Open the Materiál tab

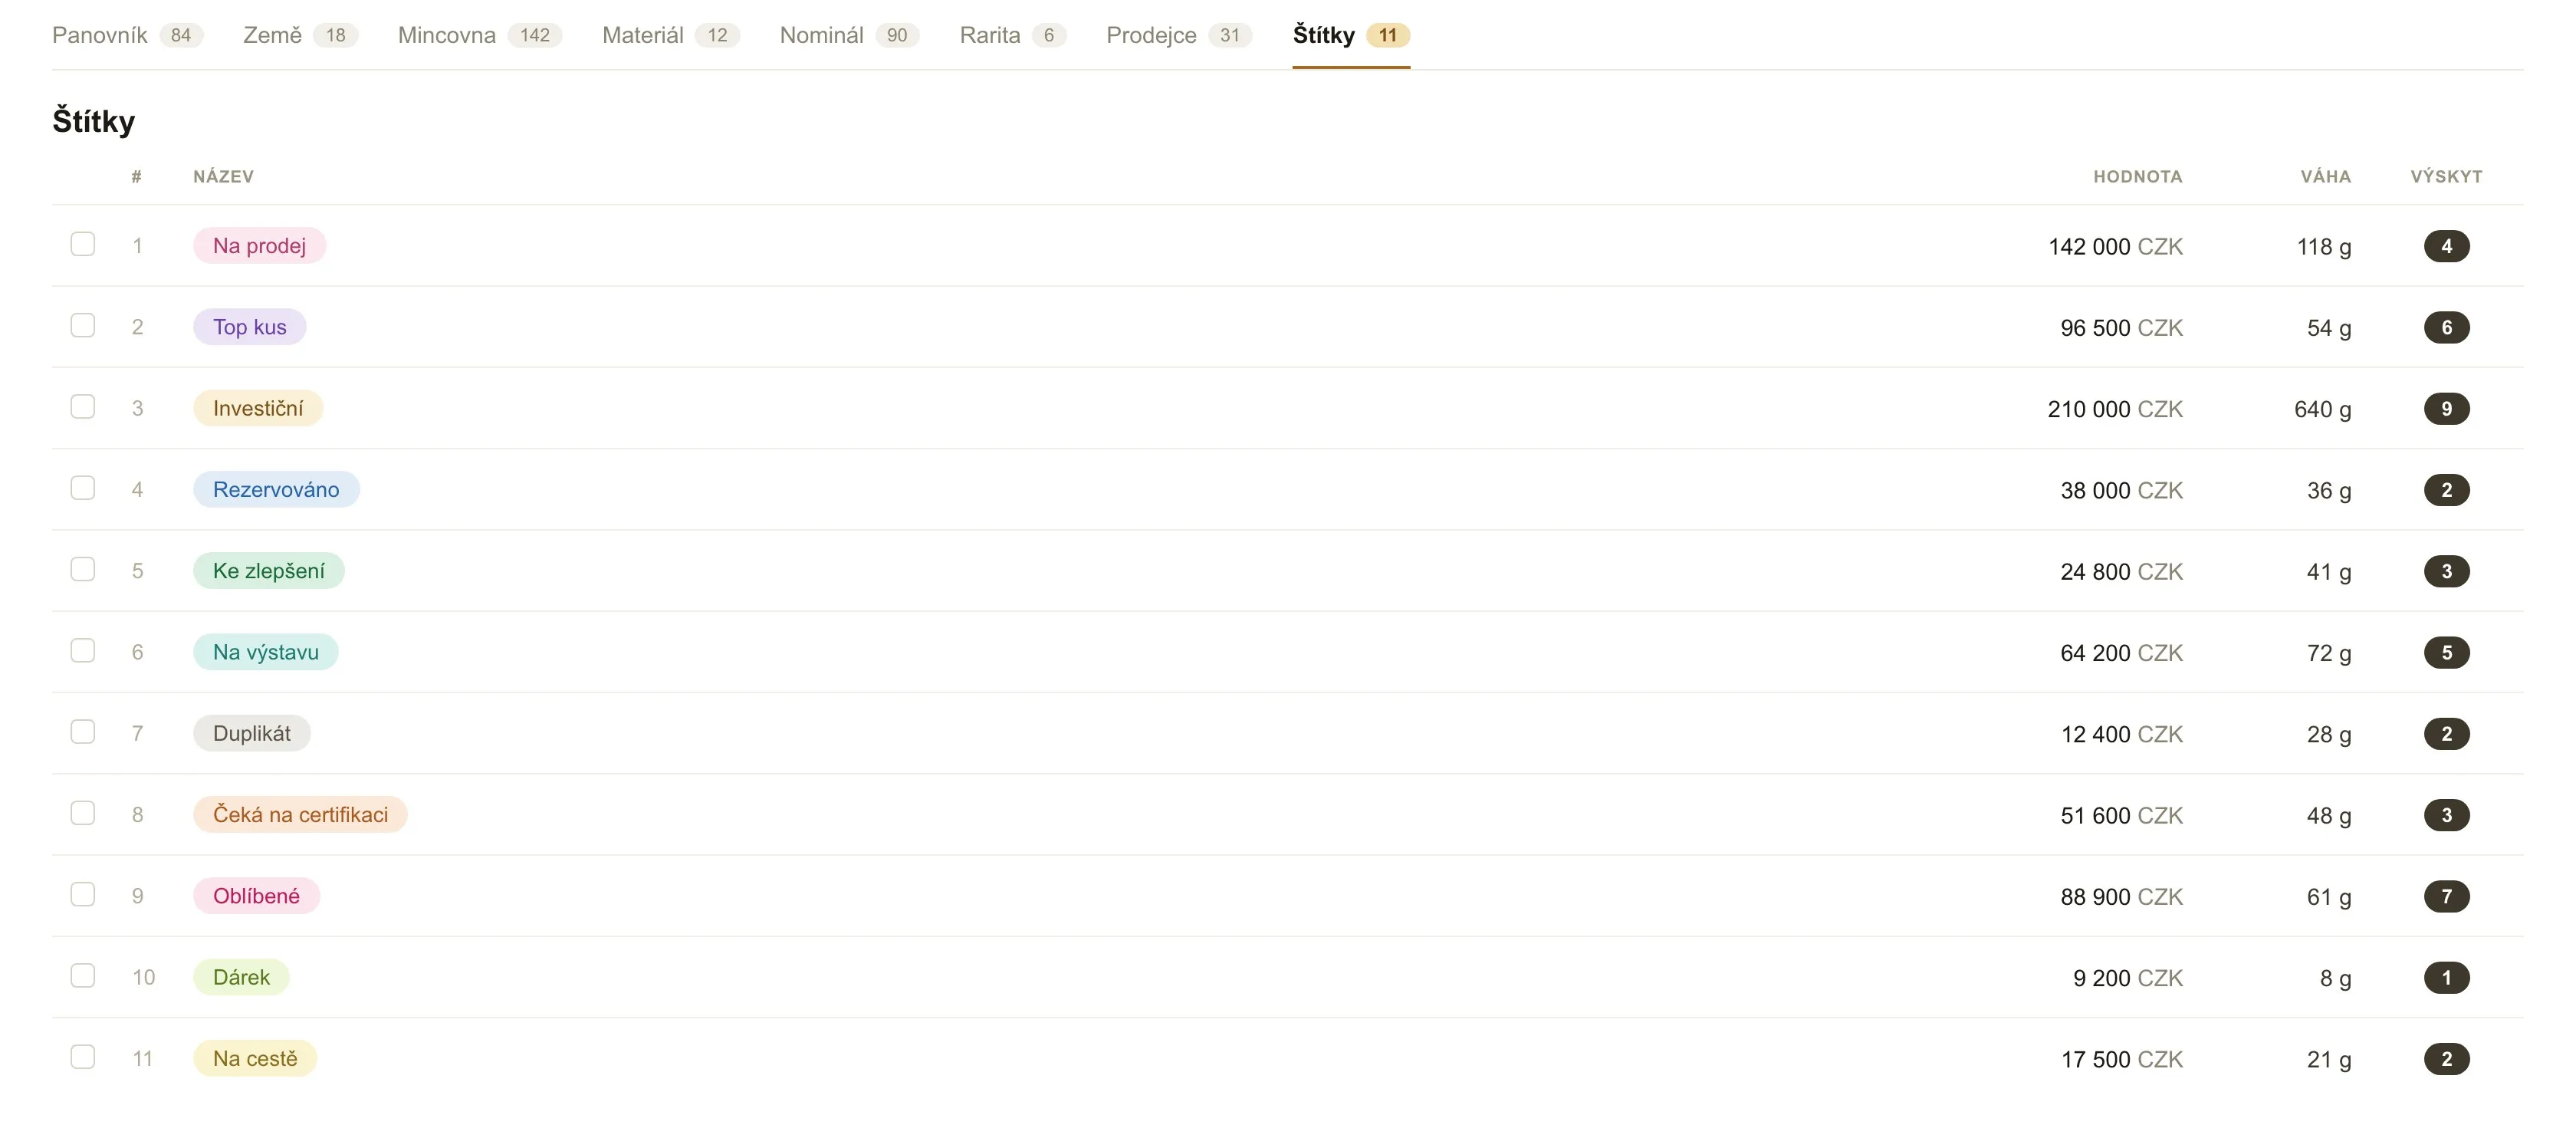pyautogui.click(x=670, y=35)
